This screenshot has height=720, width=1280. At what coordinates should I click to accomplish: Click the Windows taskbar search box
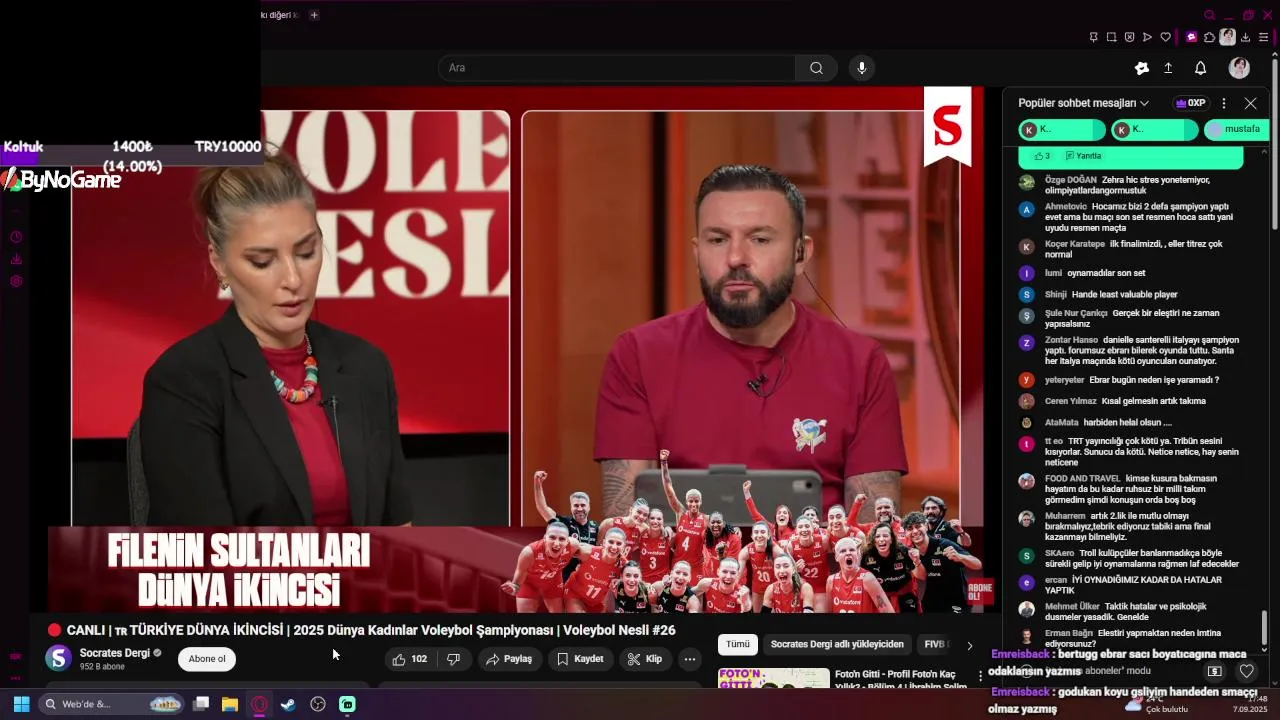point(112,704)
